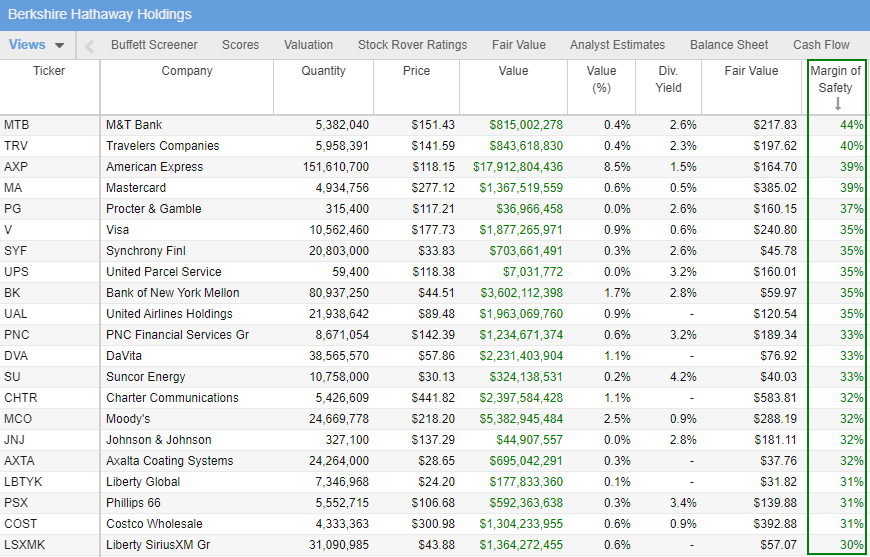
Task: Select the CHTR ticker cell
Action: (21, 398)
